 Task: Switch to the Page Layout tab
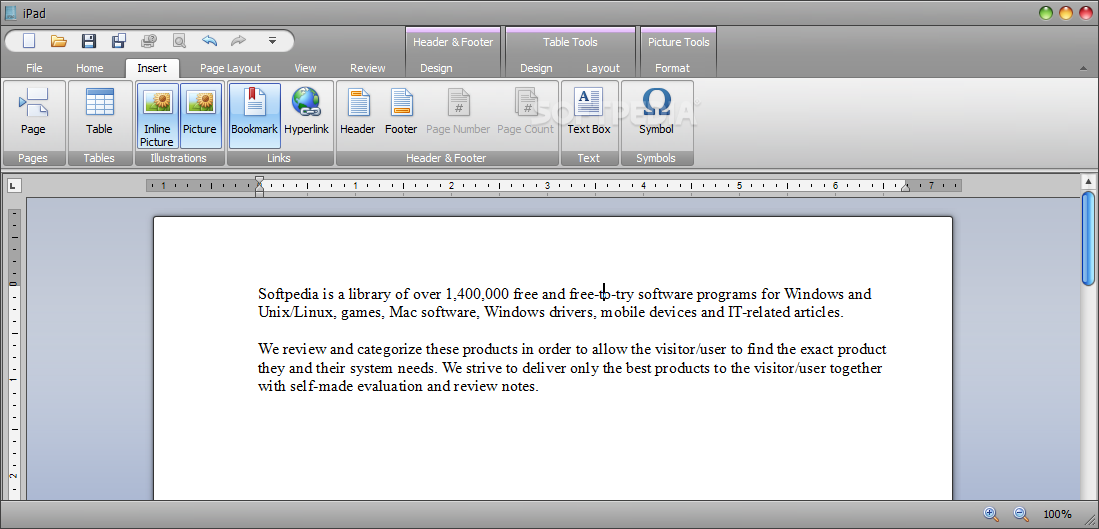pos(231,68)
